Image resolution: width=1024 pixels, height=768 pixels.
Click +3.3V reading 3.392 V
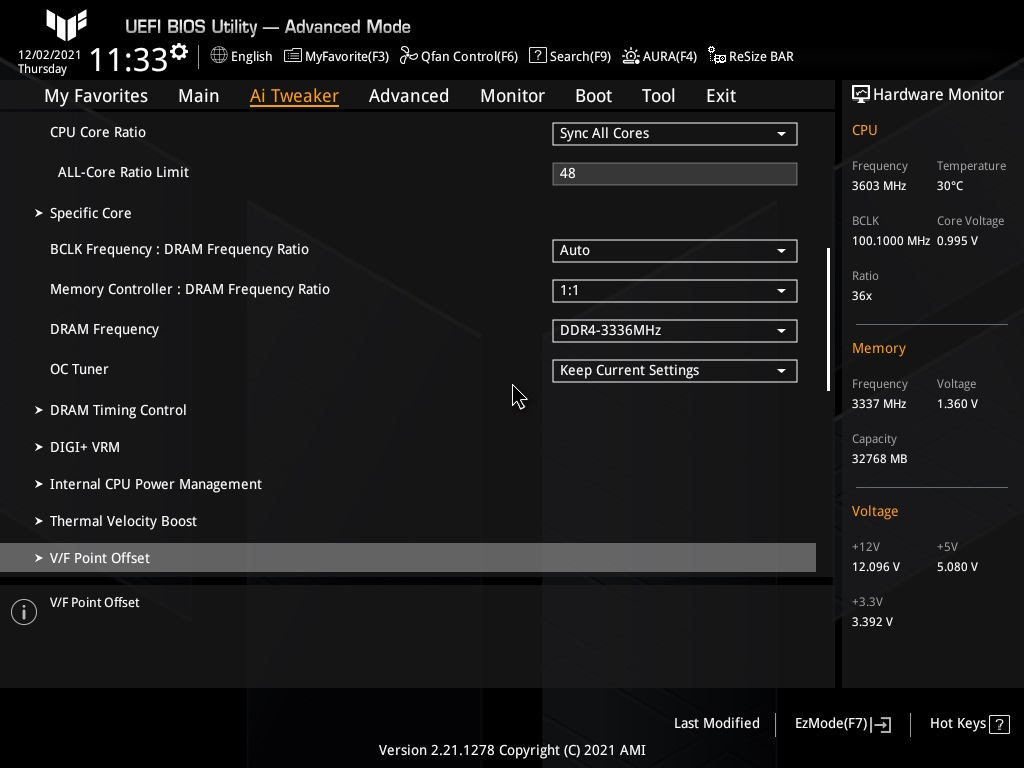(872, 622)
